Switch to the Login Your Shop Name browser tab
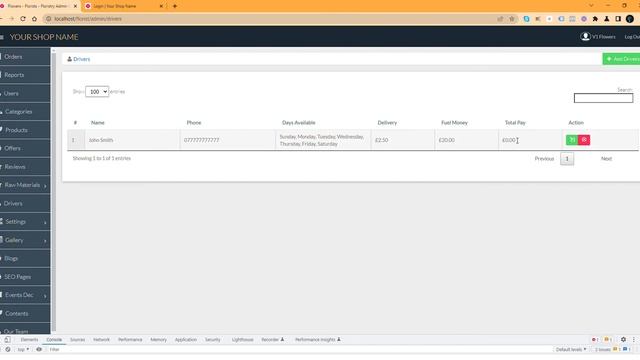The width and height of the screenshot is (640, 360). click(123, 6)
